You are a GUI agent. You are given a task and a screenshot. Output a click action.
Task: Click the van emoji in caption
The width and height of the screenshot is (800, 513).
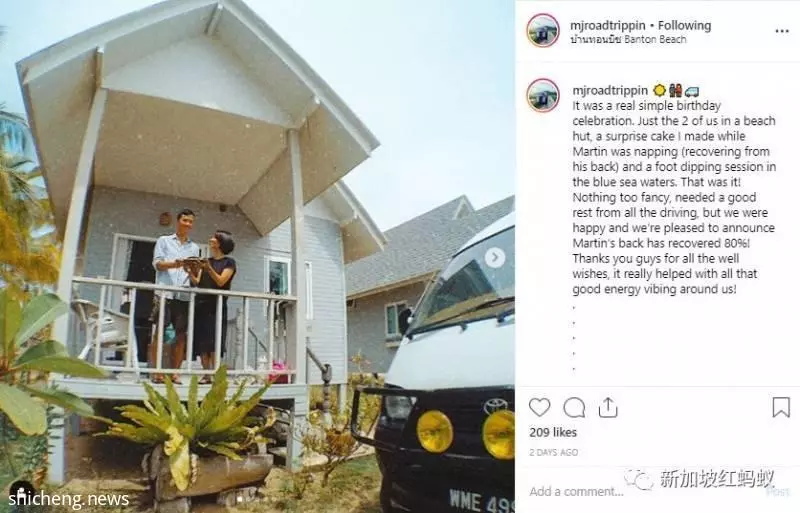692,91
